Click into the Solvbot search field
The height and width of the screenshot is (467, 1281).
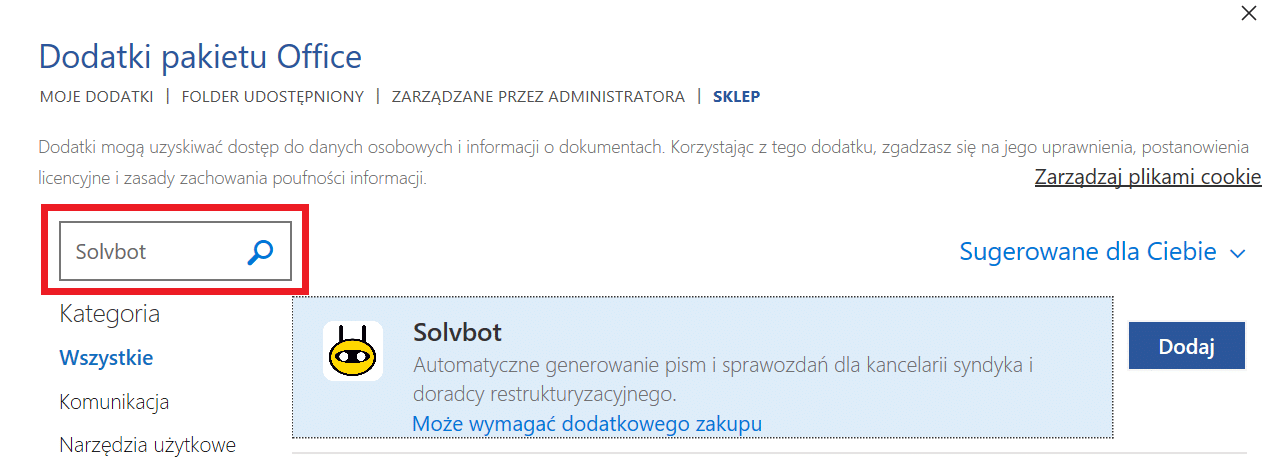(152, 252)
